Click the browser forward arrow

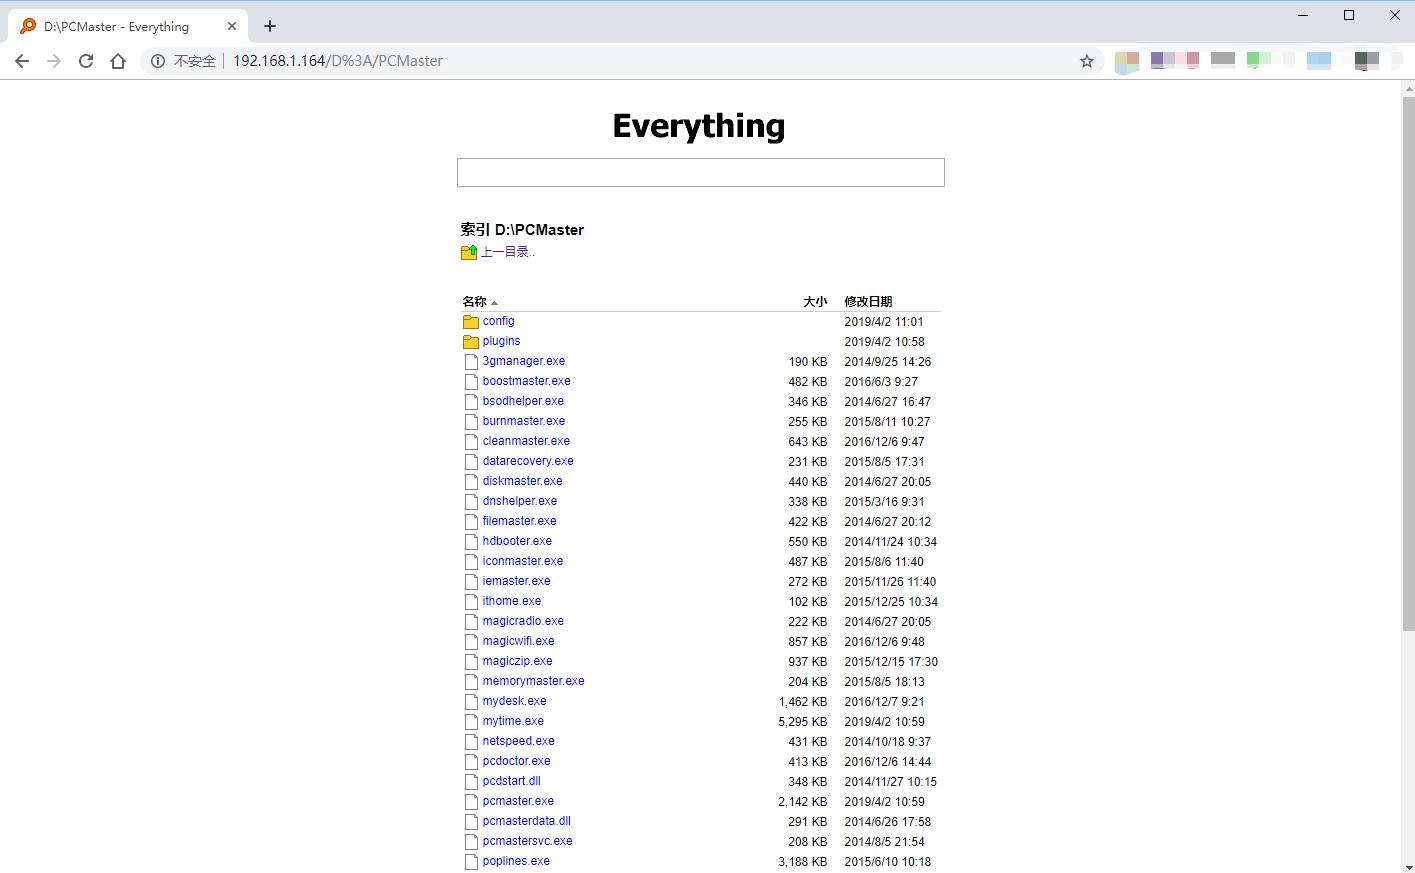(x=54, y=61)
